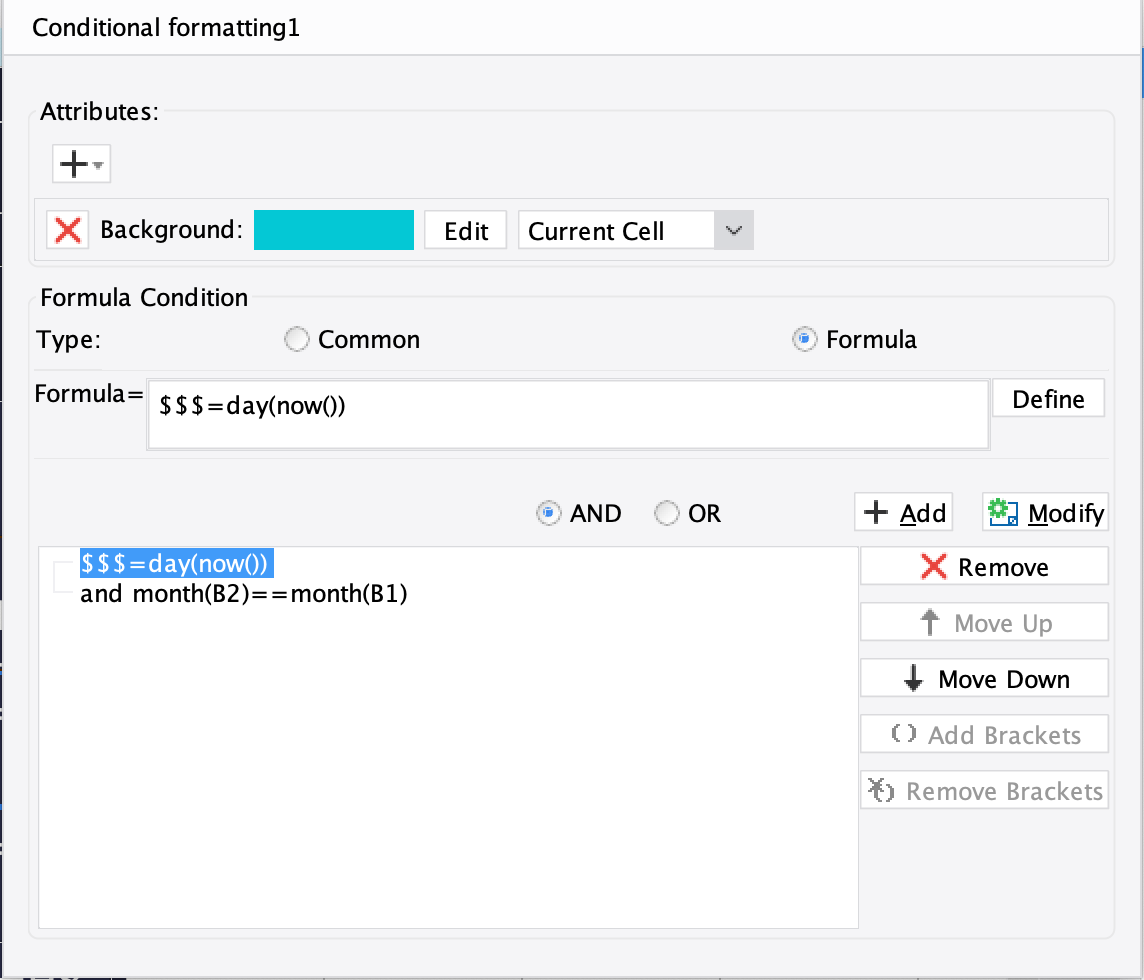Click the teal background color swatch
The height and width of the screenshot is (980, 1144).
point(336,229)
